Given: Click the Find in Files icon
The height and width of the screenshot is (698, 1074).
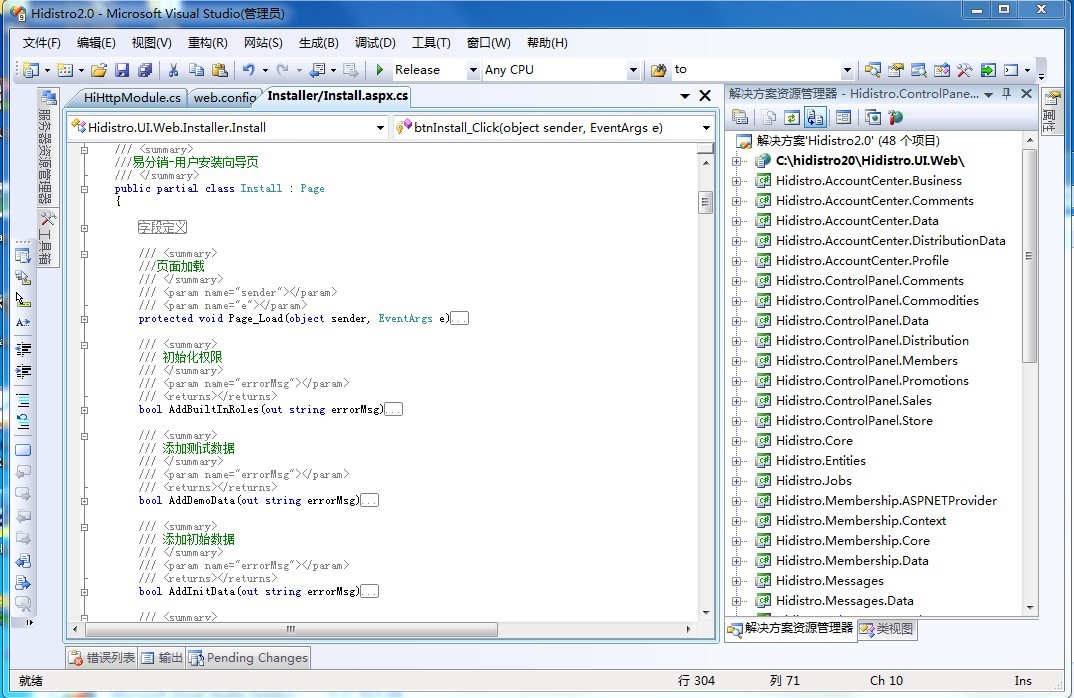Looking at the screenshot, I should (658, 70).
